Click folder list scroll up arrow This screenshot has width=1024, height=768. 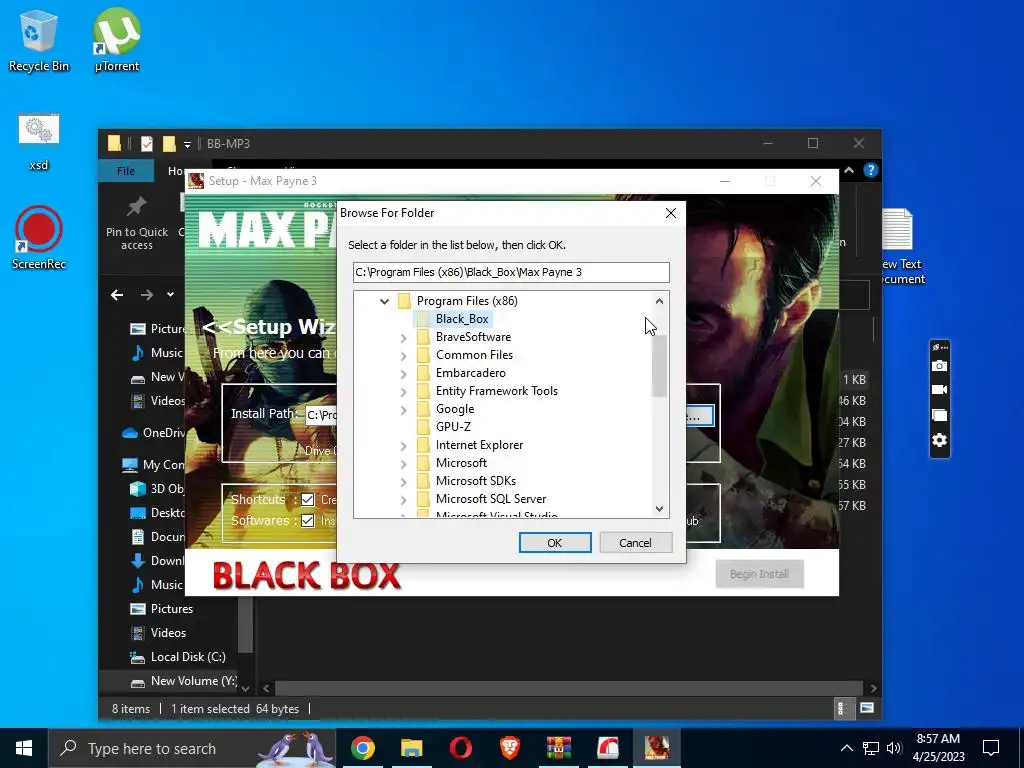tap(659, 301)
